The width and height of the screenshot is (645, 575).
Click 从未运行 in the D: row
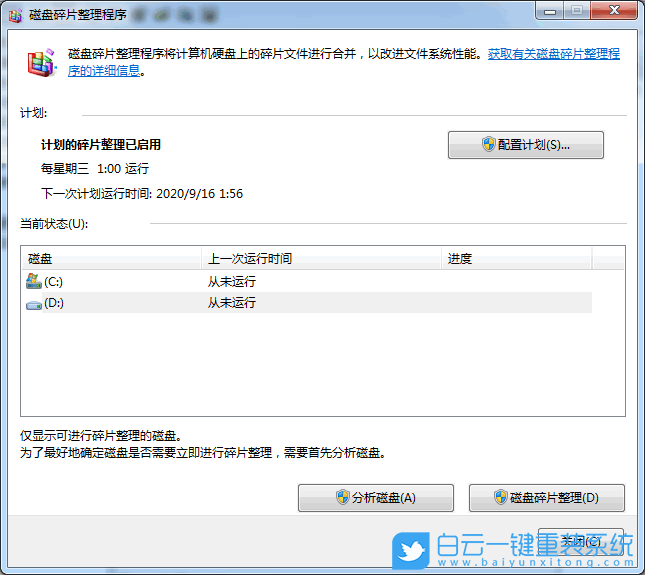(x=232, y=303)
